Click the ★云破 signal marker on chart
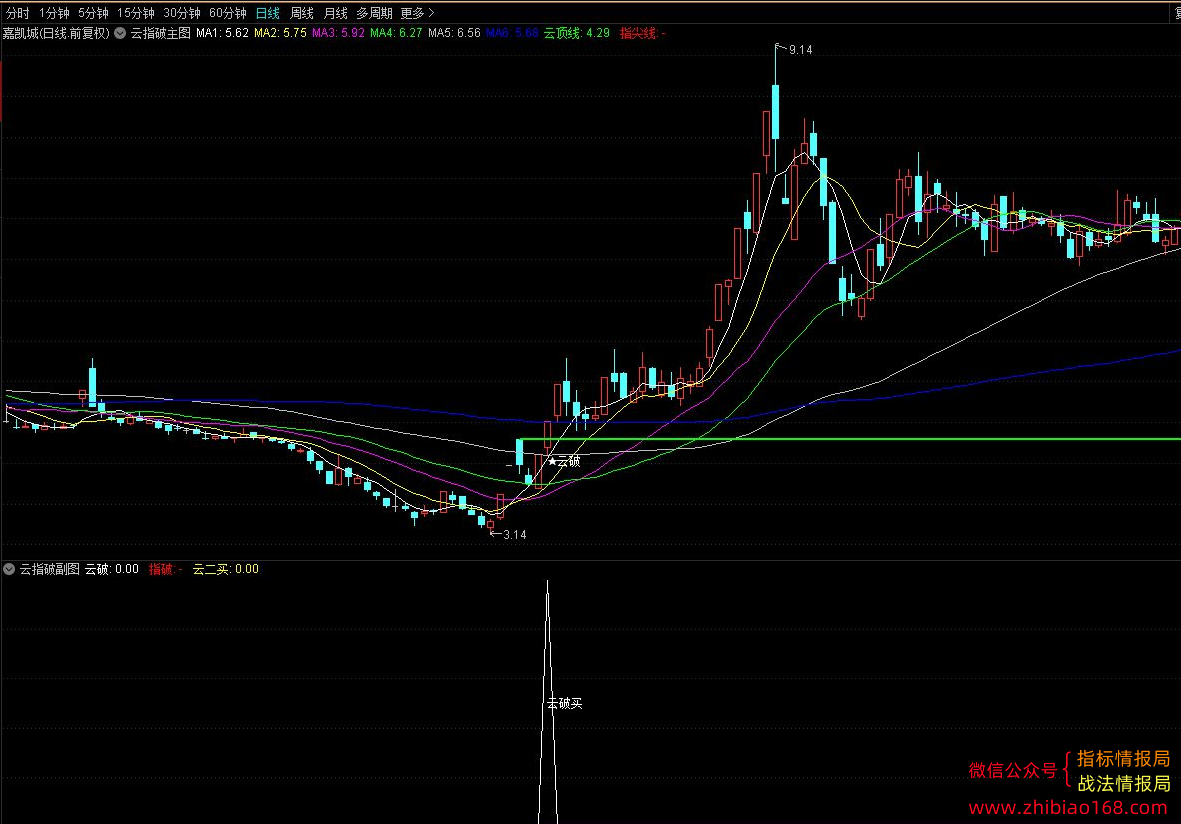1181x824 pixels. [564, 461]
